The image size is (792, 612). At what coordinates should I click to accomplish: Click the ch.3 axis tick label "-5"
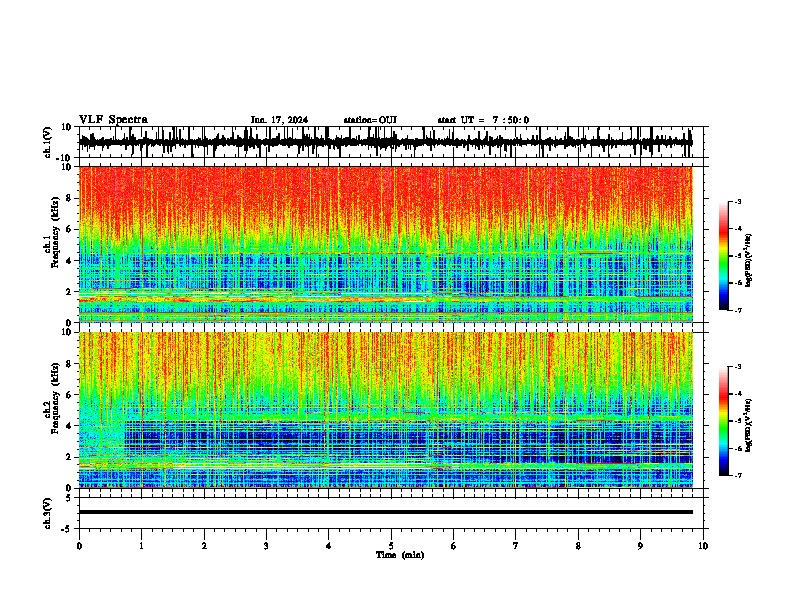tap(67, 529)
